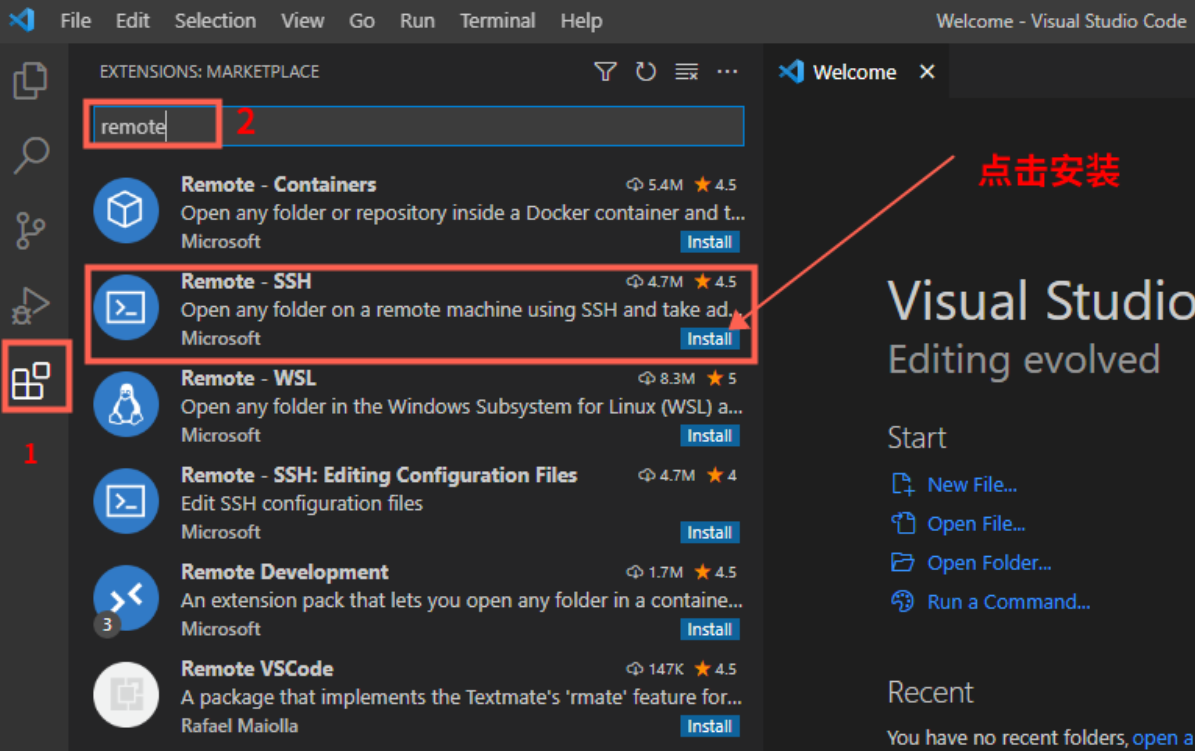Install the Remote - WSL extension

coord(710,435)
